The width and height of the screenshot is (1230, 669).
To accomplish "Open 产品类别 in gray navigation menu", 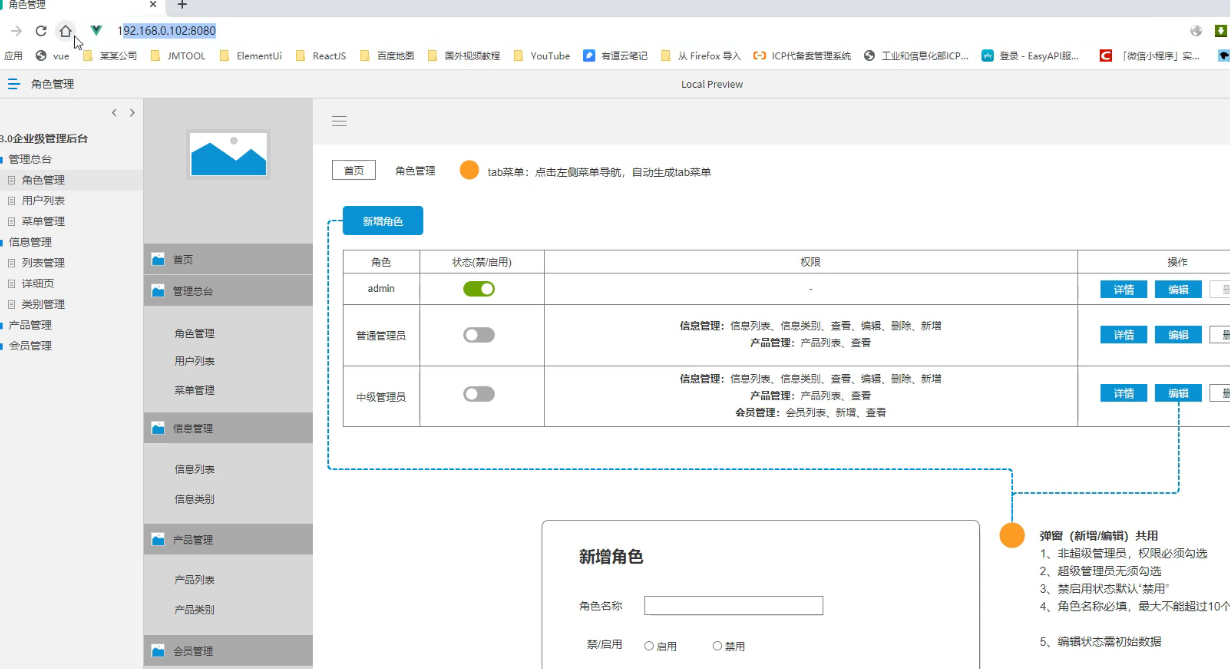I will point(195,609).
